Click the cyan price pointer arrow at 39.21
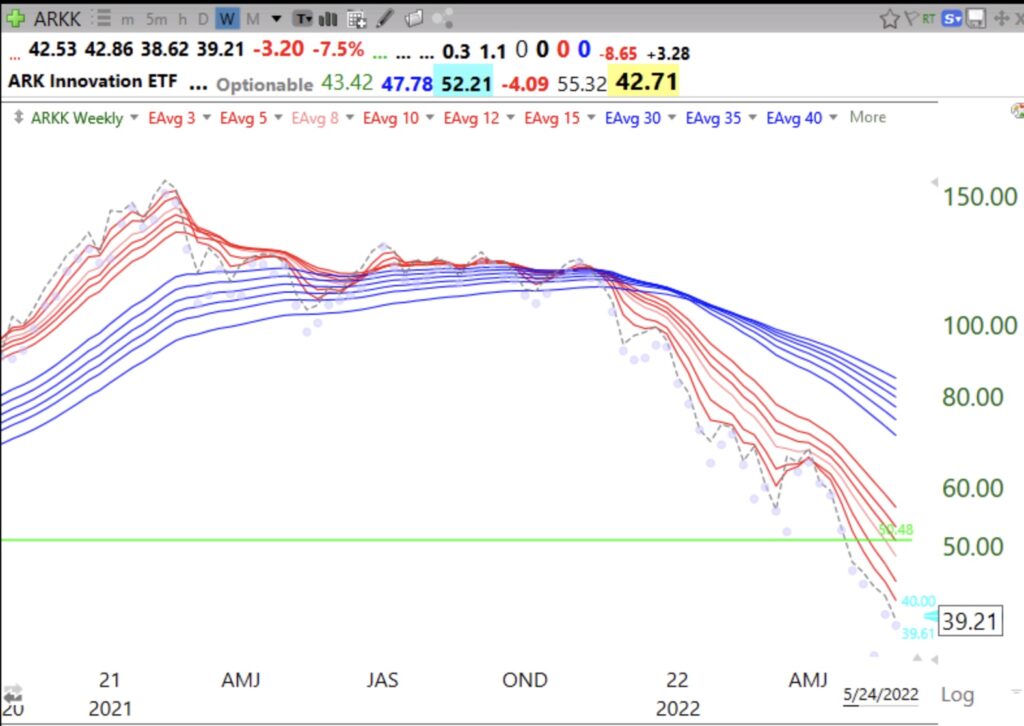The image size is (1024, 726). 931,617
